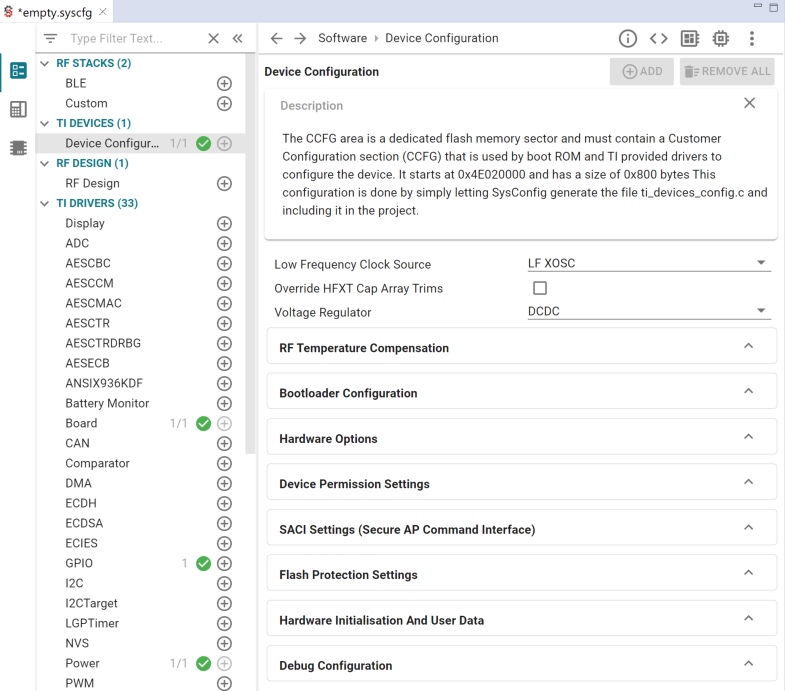Navigate back with the left arrow

pyautogui.click(x=277, y=39)
